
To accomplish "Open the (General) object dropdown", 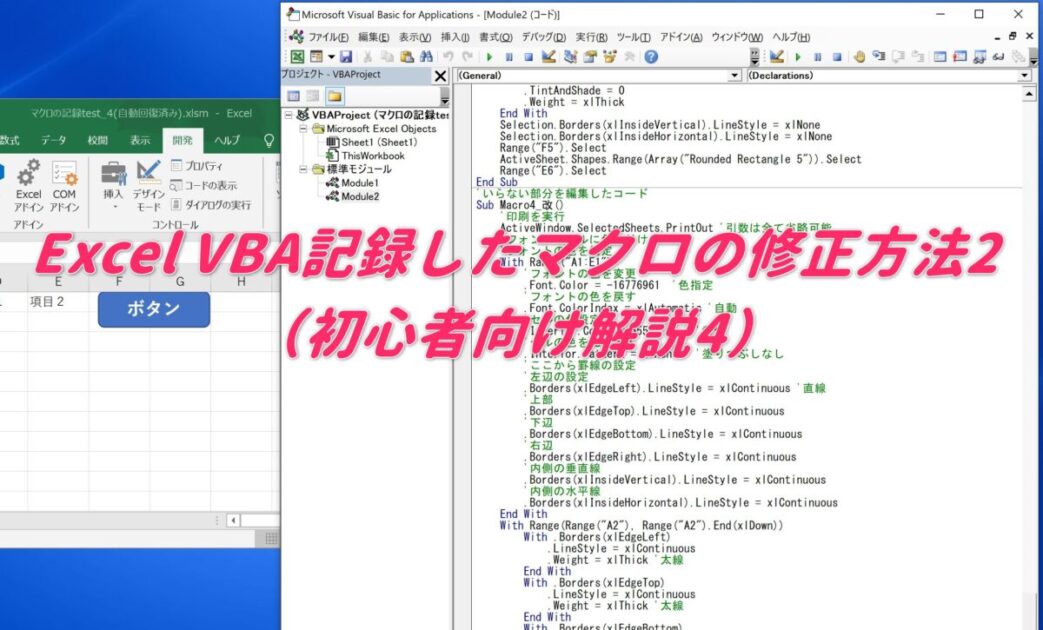I will pyautogui.click(x=734, y=76).
